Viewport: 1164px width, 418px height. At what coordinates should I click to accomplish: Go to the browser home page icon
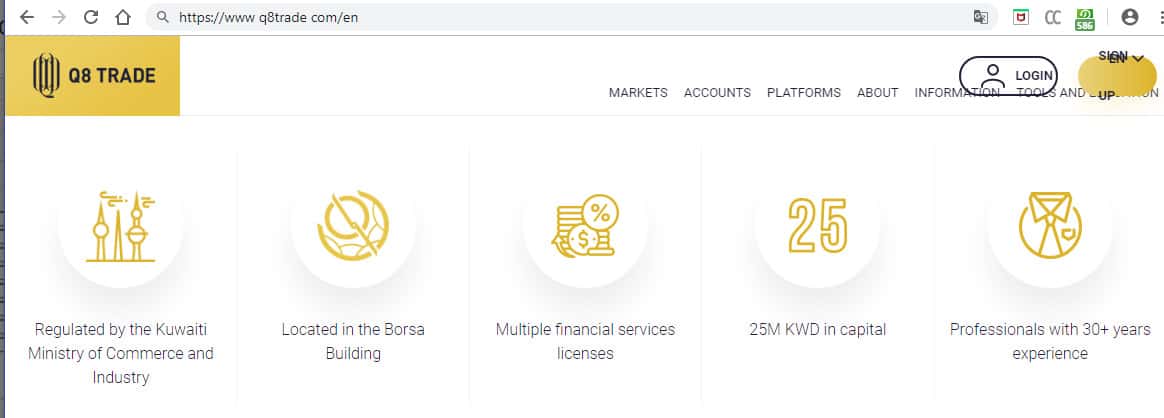123,17
